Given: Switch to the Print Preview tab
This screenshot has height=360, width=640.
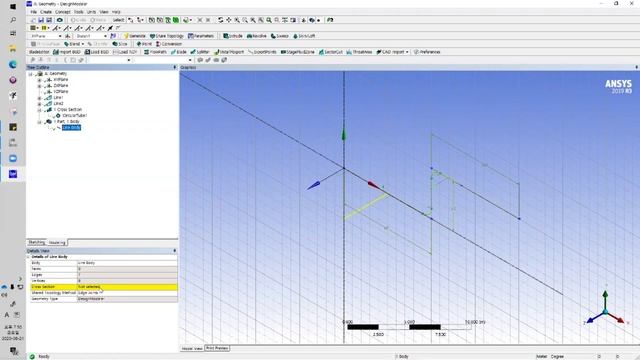Looking at the screenshot, I should [217, 348].
